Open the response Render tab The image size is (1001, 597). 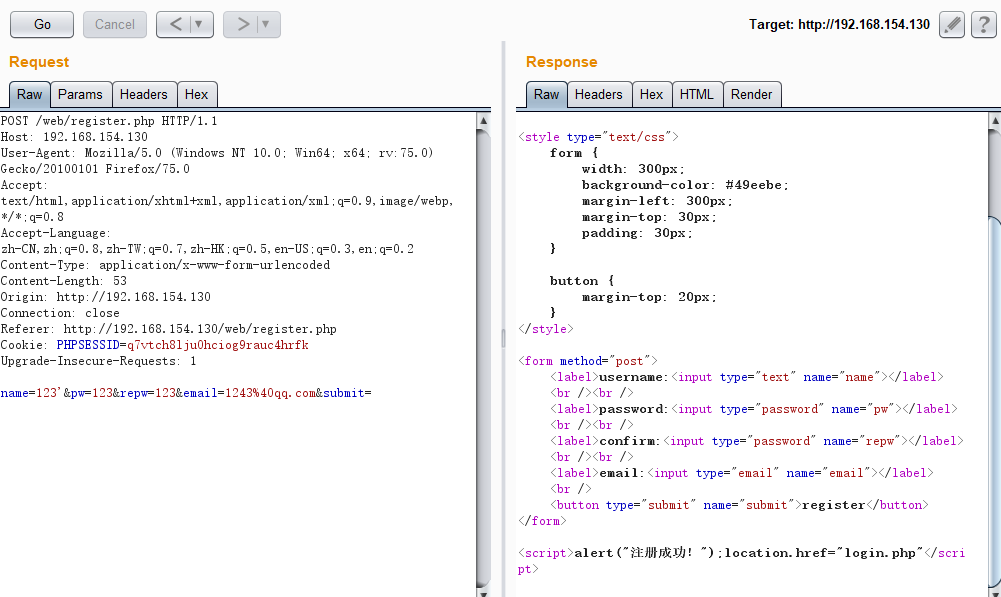pos(751,95)
